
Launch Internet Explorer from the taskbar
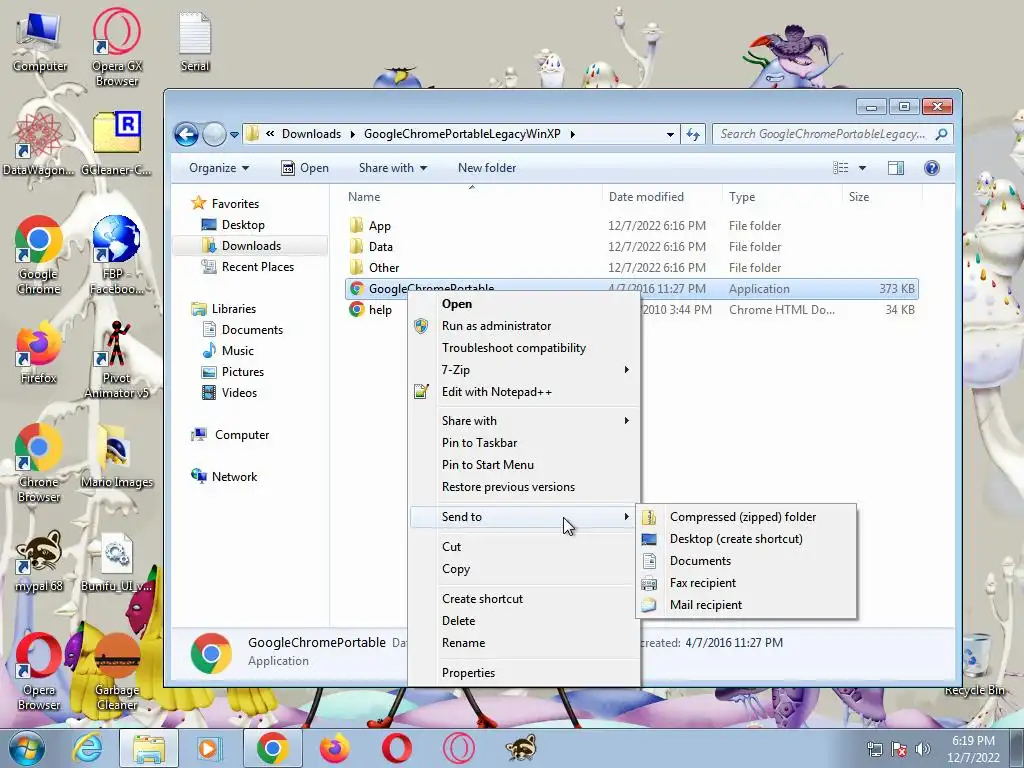click(x=88, y=748)
